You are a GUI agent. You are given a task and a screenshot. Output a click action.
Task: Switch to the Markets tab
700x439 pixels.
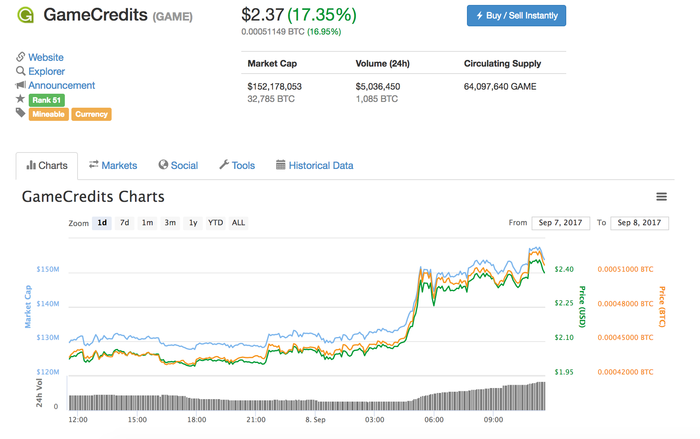point(113,166)
